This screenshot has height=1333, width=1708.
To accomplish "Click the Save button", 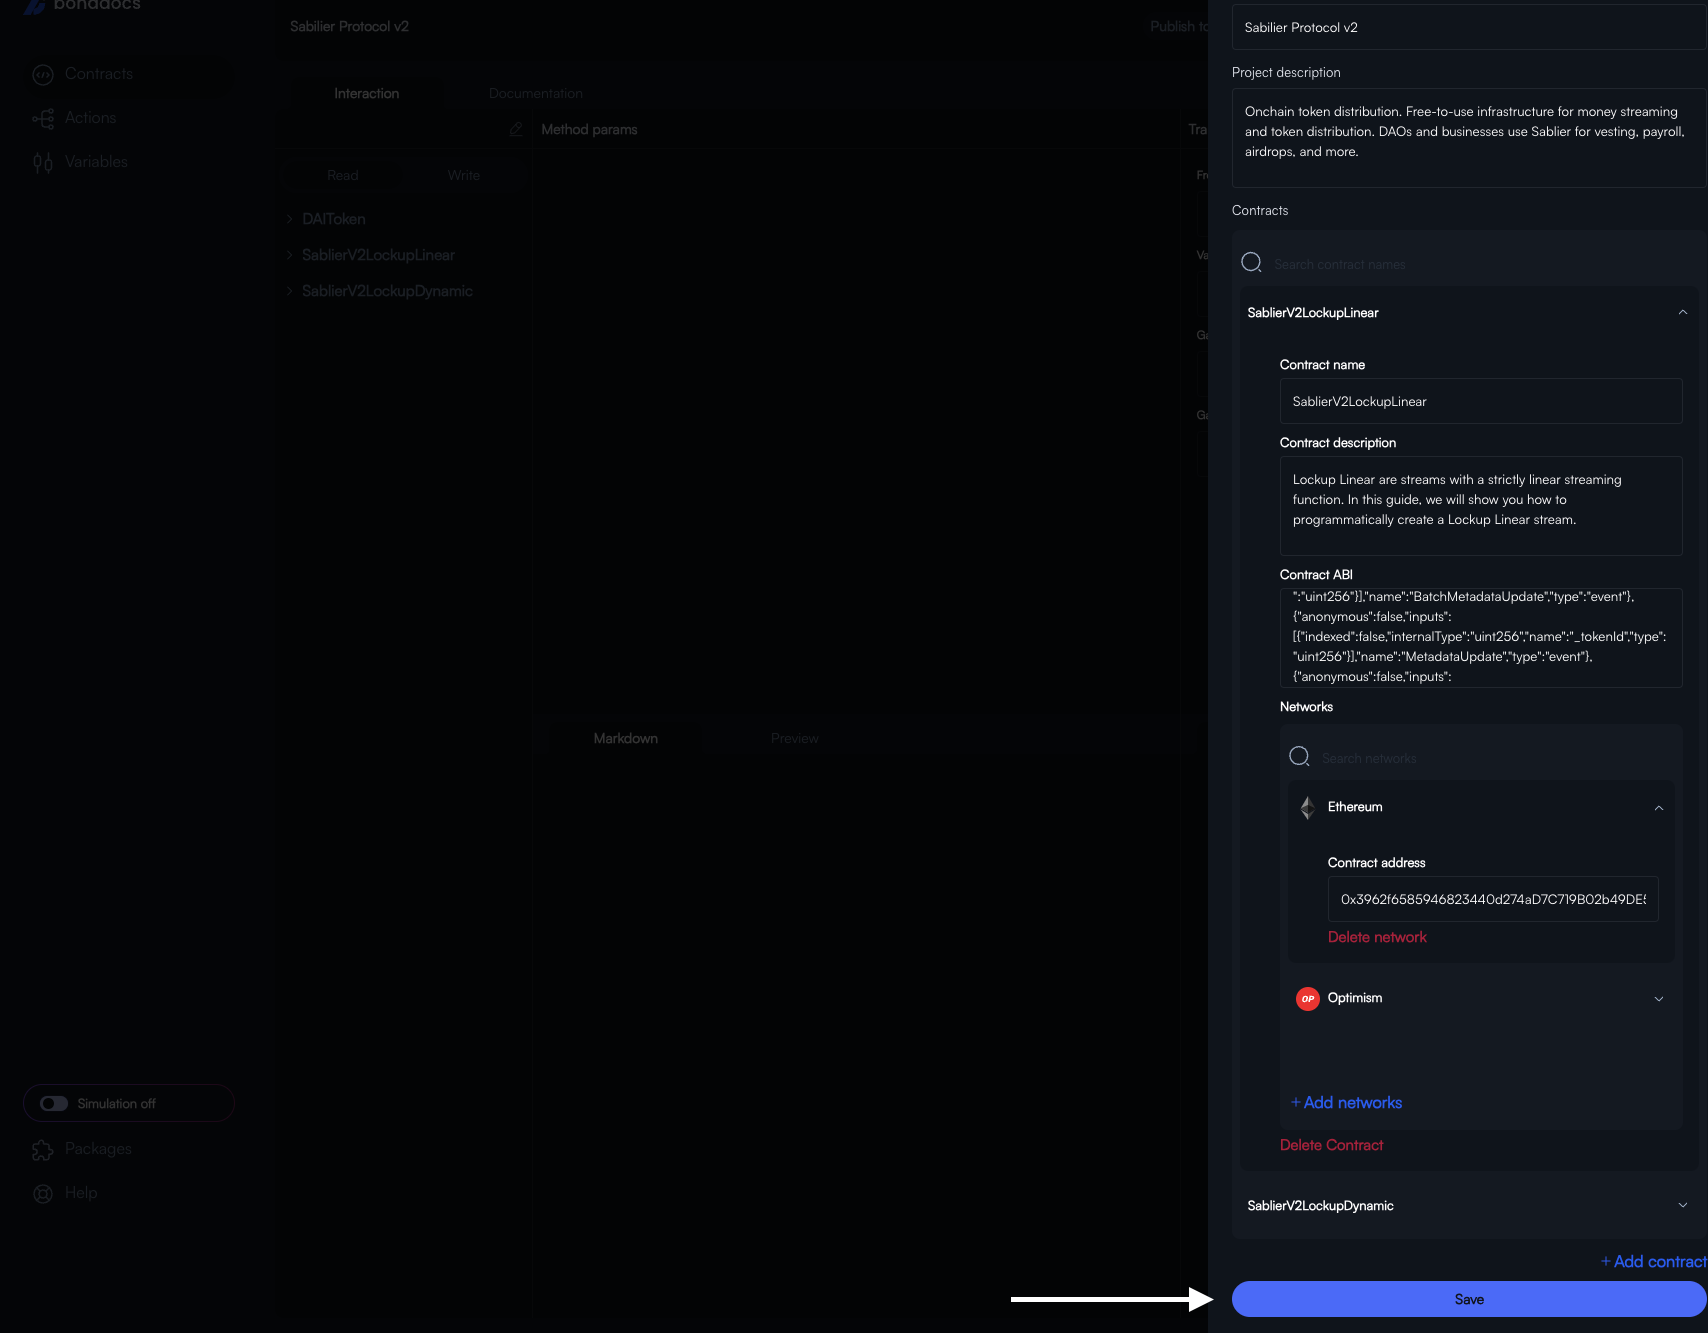I will [1469, 1299].
